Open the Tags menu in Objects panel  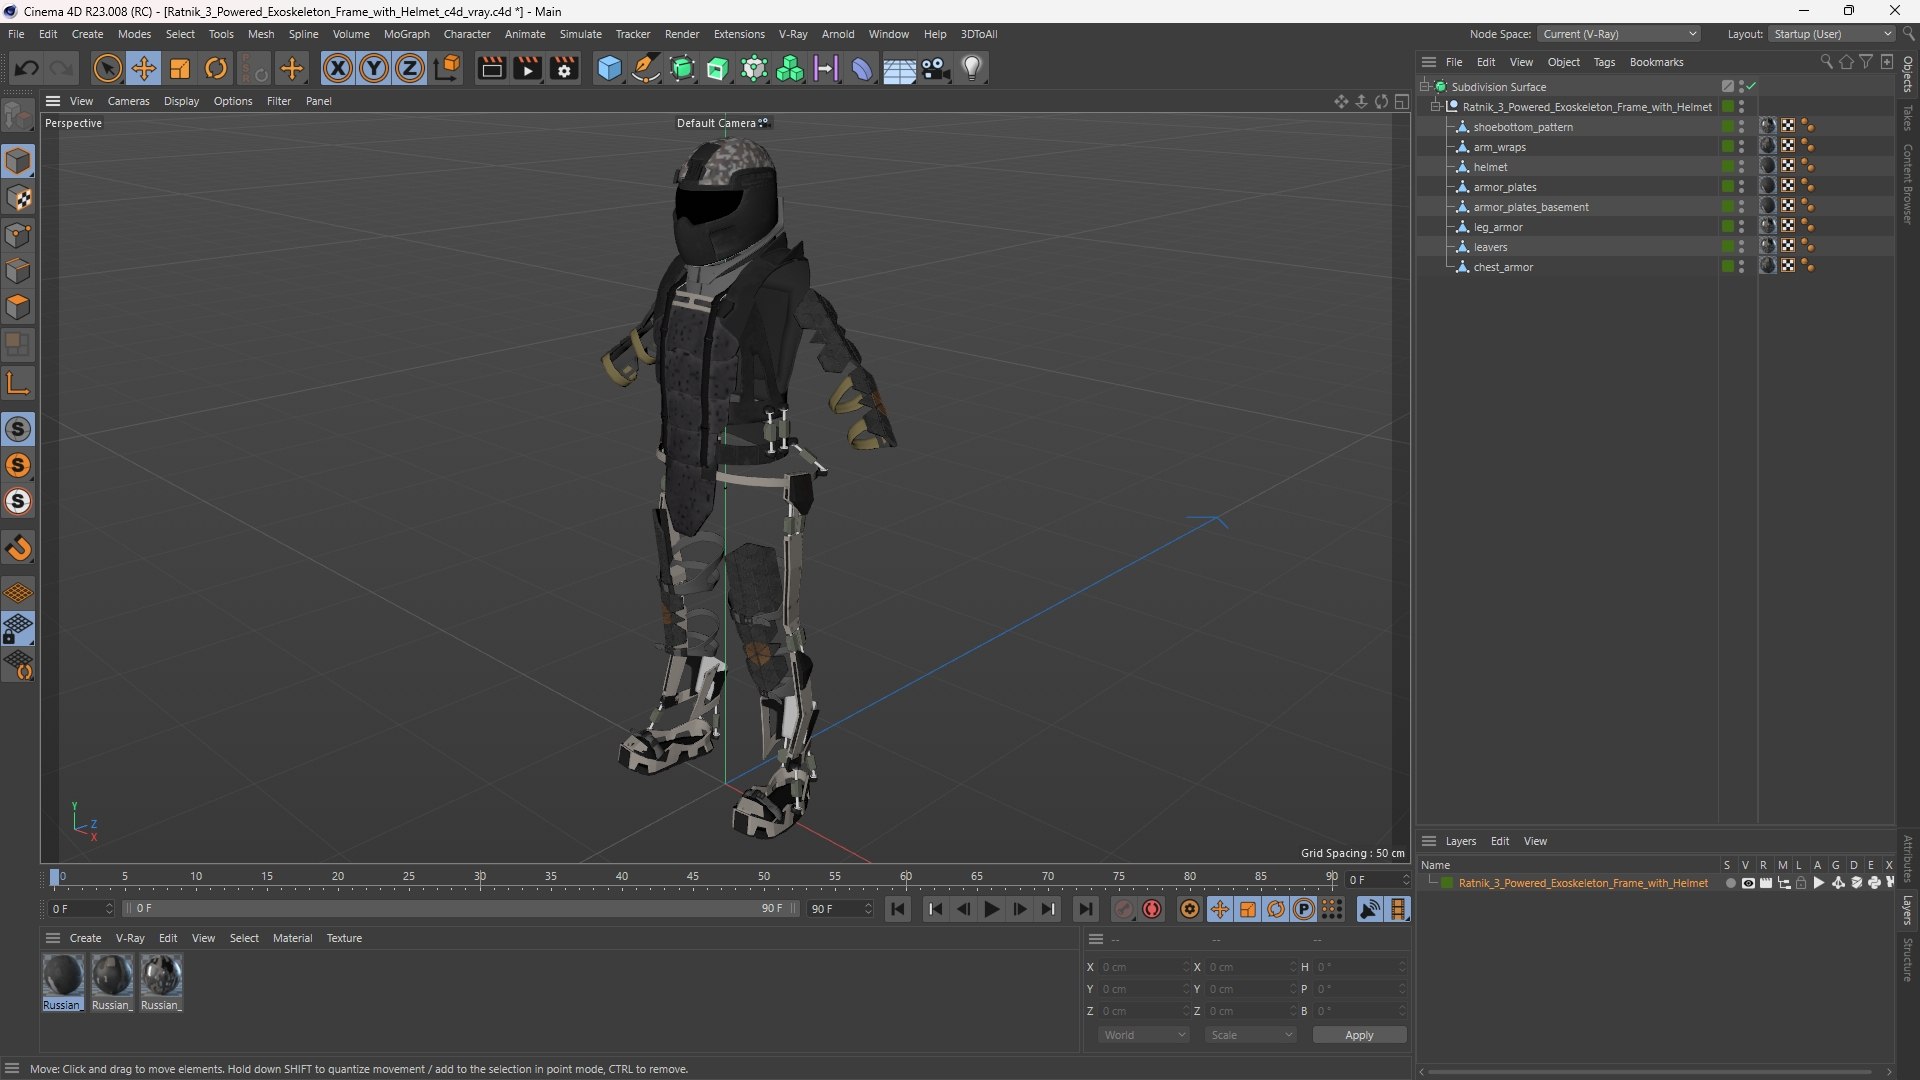click(1604, 62)
